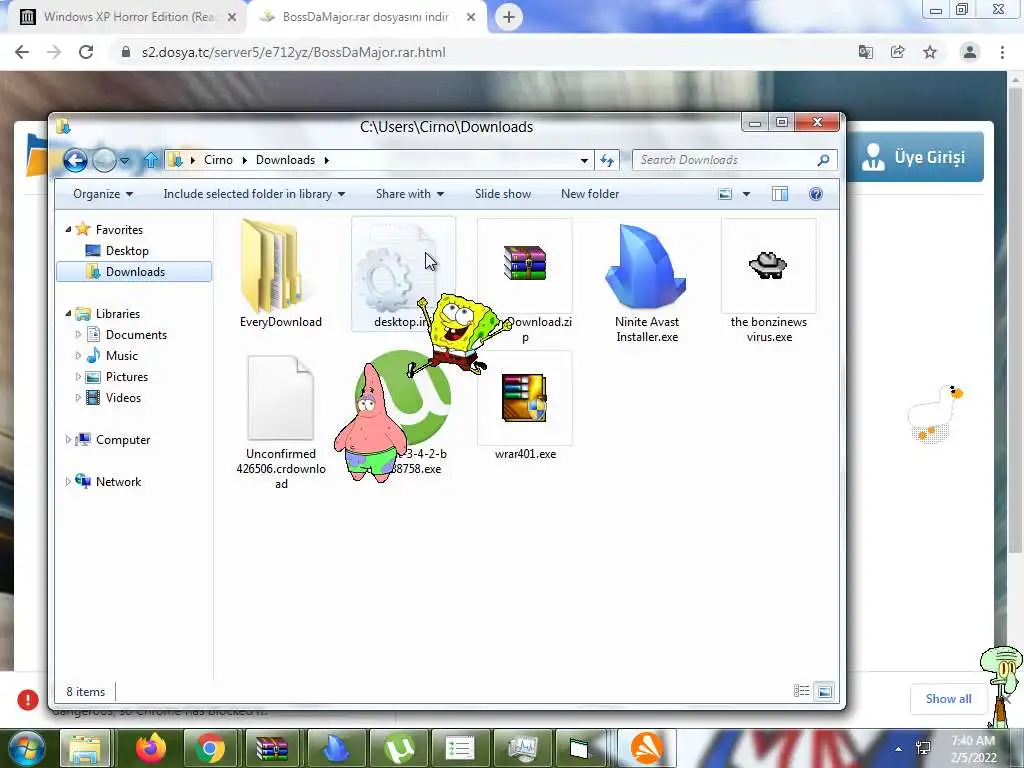Open address bar history dropdown
The height and width of the screenshot is (768, 1024).
coord(584,160)
